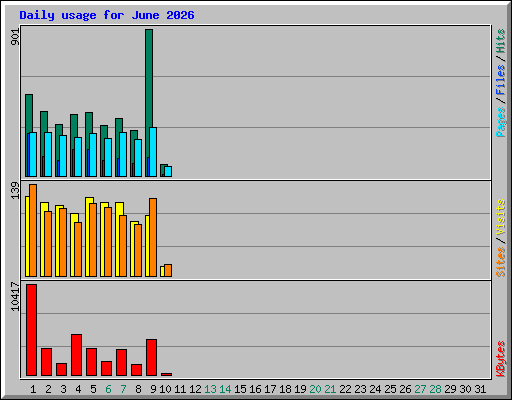Select the yellow visits bar for day 7
This screenshot has width=512, height=400.
point(118,239)
